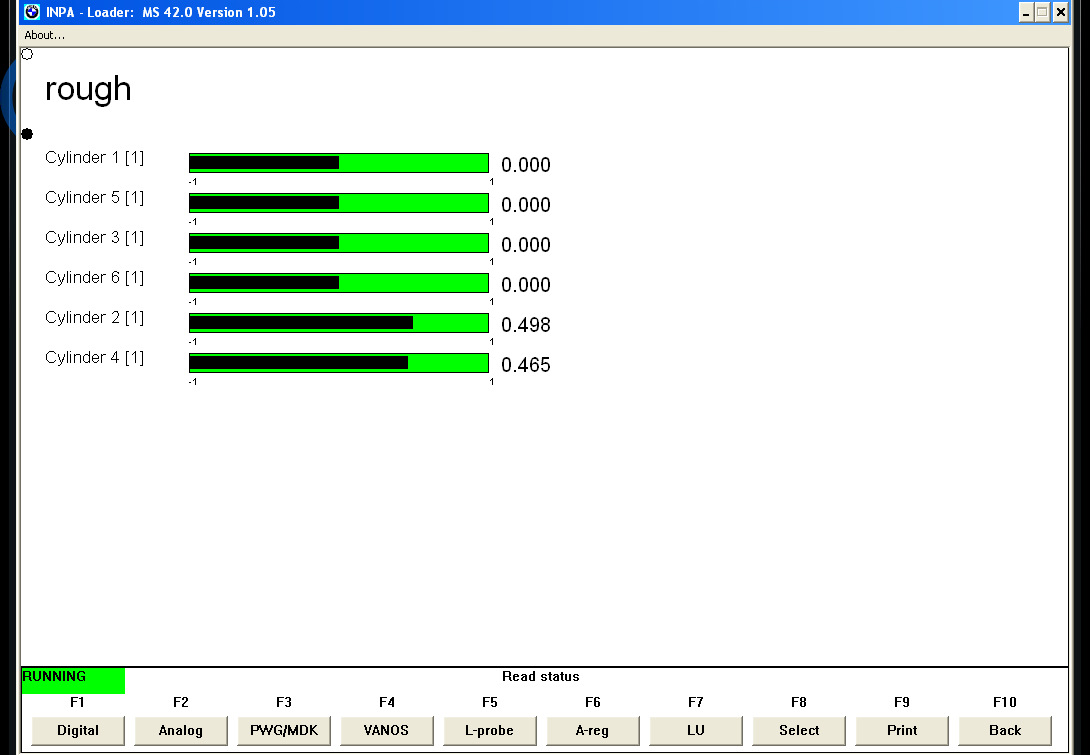Click the 'Cylinder 3 [1]' label
The width and height of the screenshot is (1090, 755).
click(95, 238)
